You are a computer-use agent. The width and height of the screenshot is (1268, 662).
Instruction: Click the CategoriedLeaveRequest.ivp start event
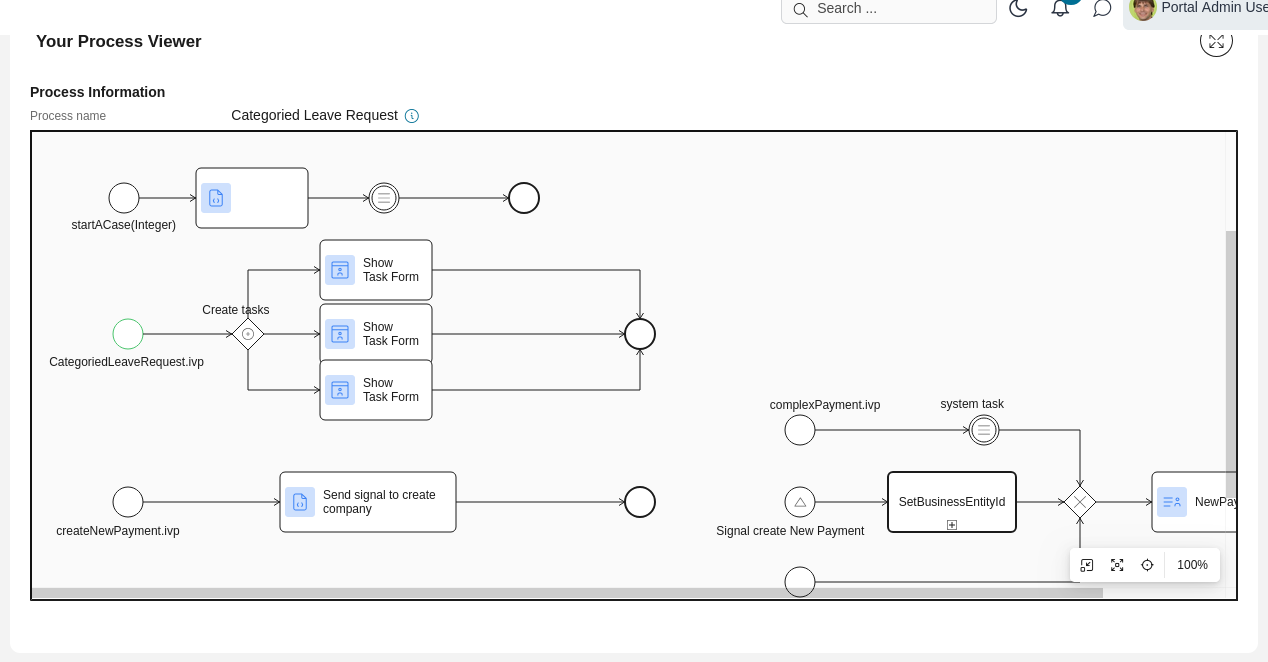pyautogui.click(x=127, y=334)
